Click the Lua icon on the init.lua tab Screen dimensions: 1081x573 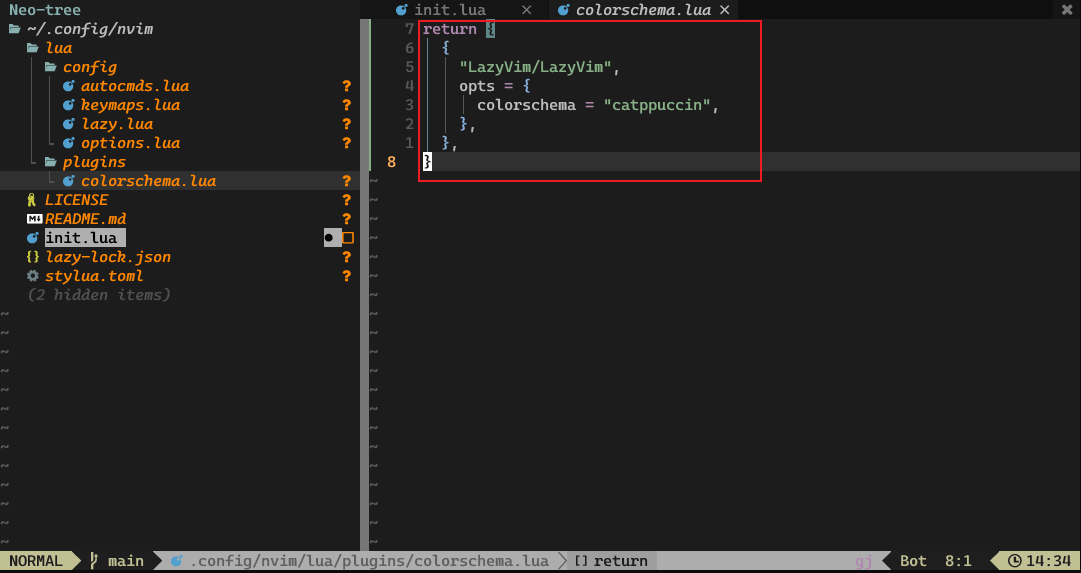pos(402,10)
